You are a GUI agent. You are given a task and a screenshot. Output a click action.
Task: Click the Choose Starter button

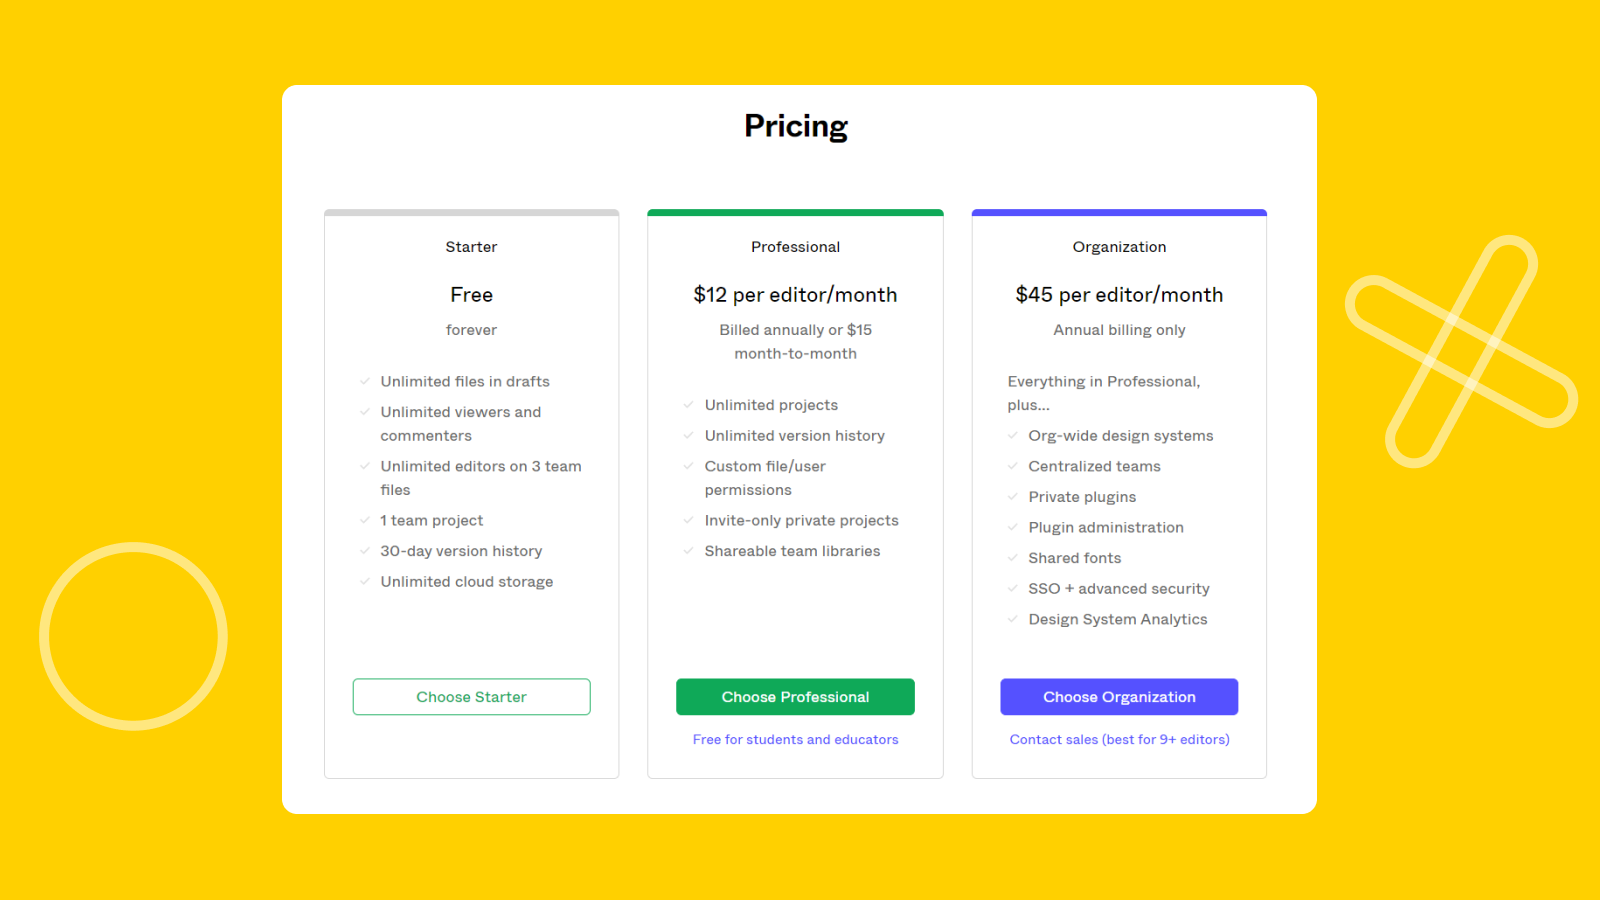471,697
